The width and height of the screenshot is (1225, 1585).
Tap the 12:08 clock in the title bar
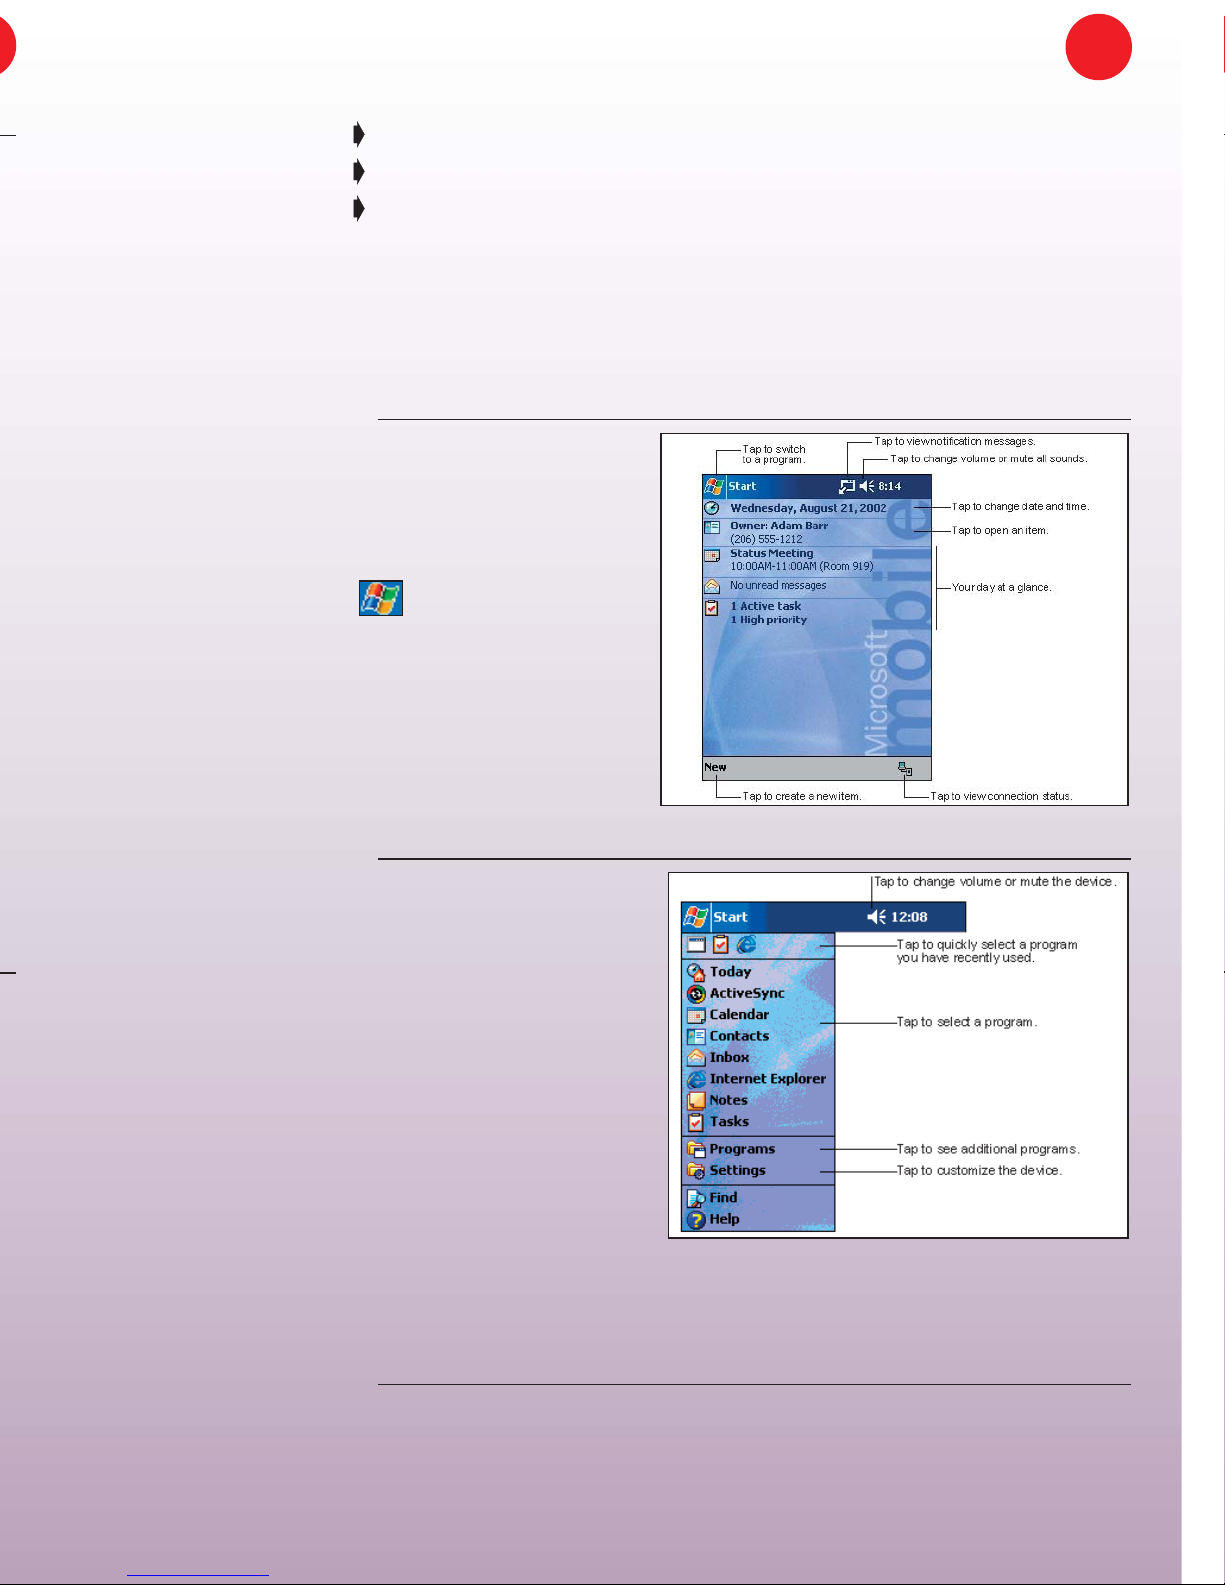909,917
